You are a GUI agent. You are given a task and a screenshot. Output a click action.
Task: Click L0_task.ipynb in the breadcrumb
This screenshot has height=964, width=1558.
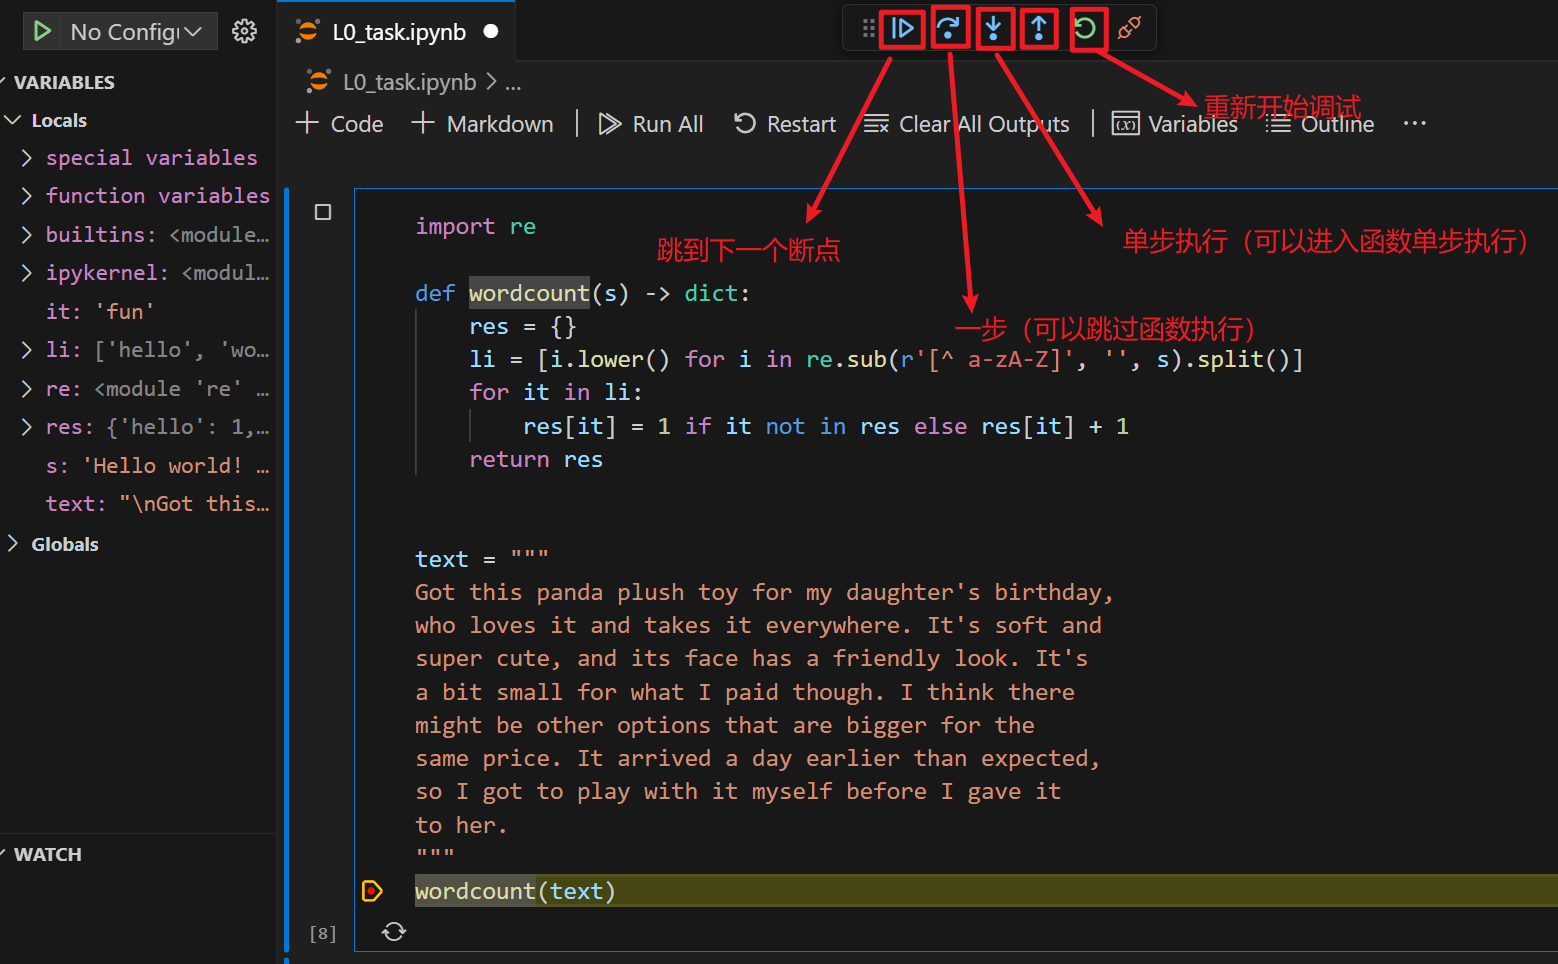[x=410, y=82]
